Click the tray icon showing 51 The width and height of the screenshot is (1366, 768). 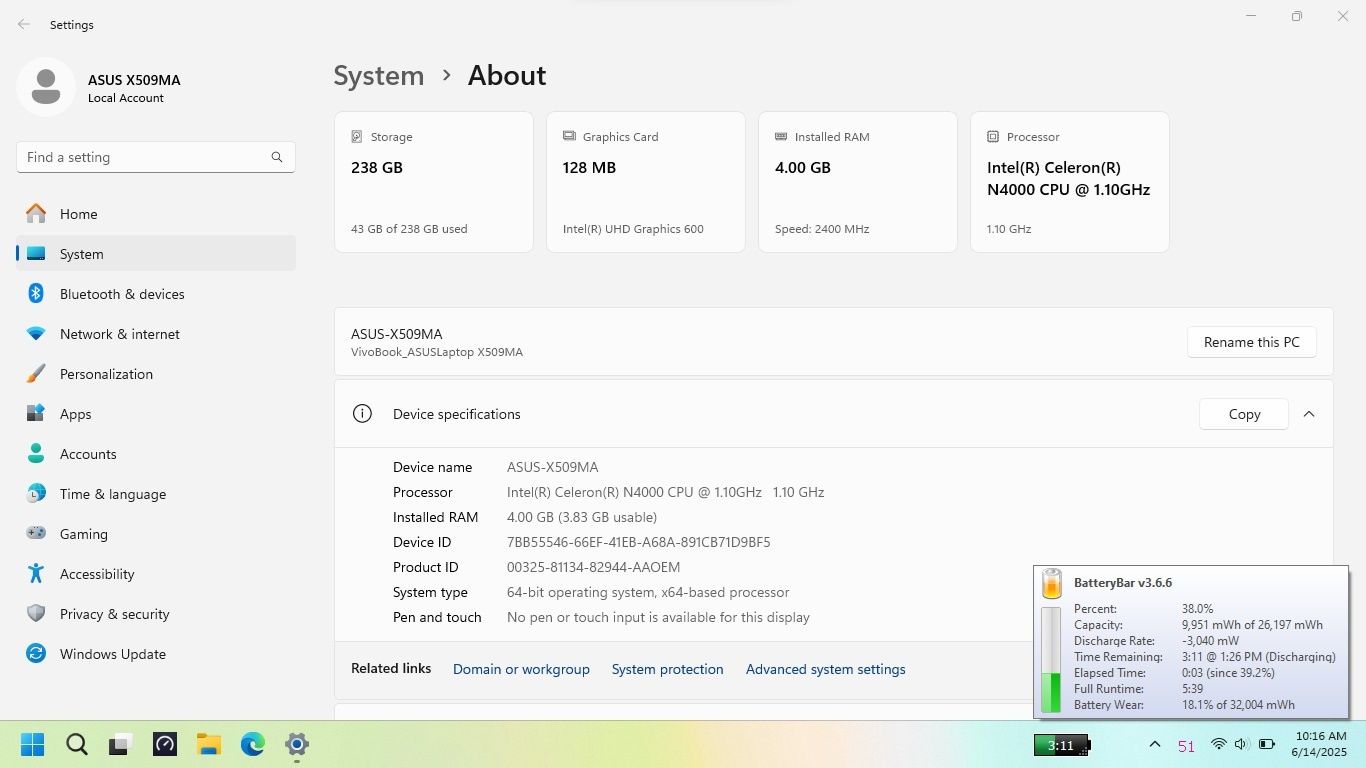pyautogui.click(x=1186, y=746)
